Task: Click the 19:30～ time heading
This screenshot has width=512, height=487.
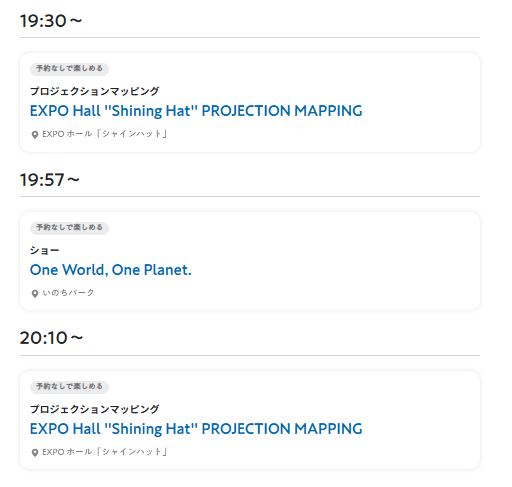Action: (51, 21)
